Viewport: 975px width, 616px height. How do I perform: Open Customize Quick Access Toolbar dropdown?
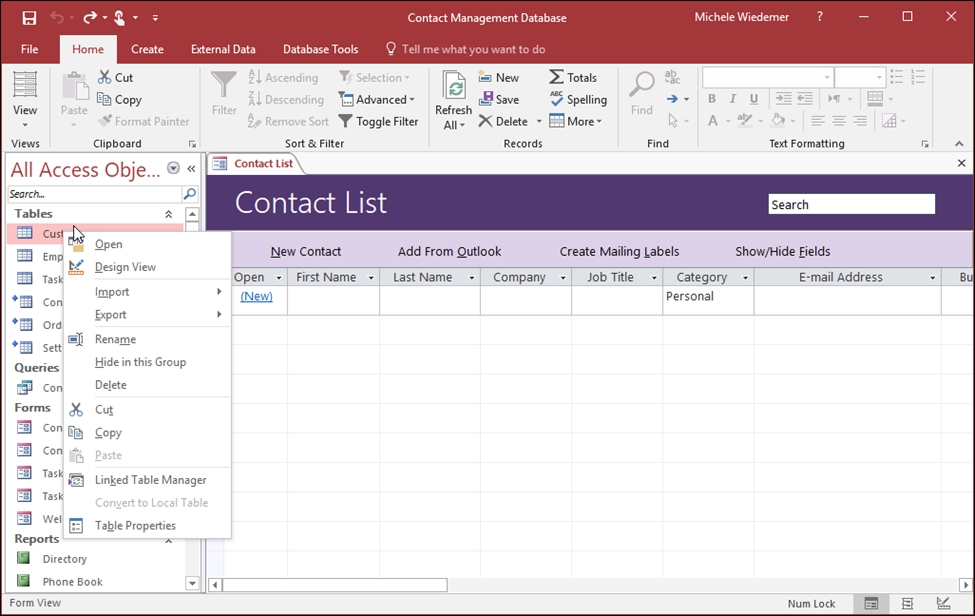pos(155,18)
